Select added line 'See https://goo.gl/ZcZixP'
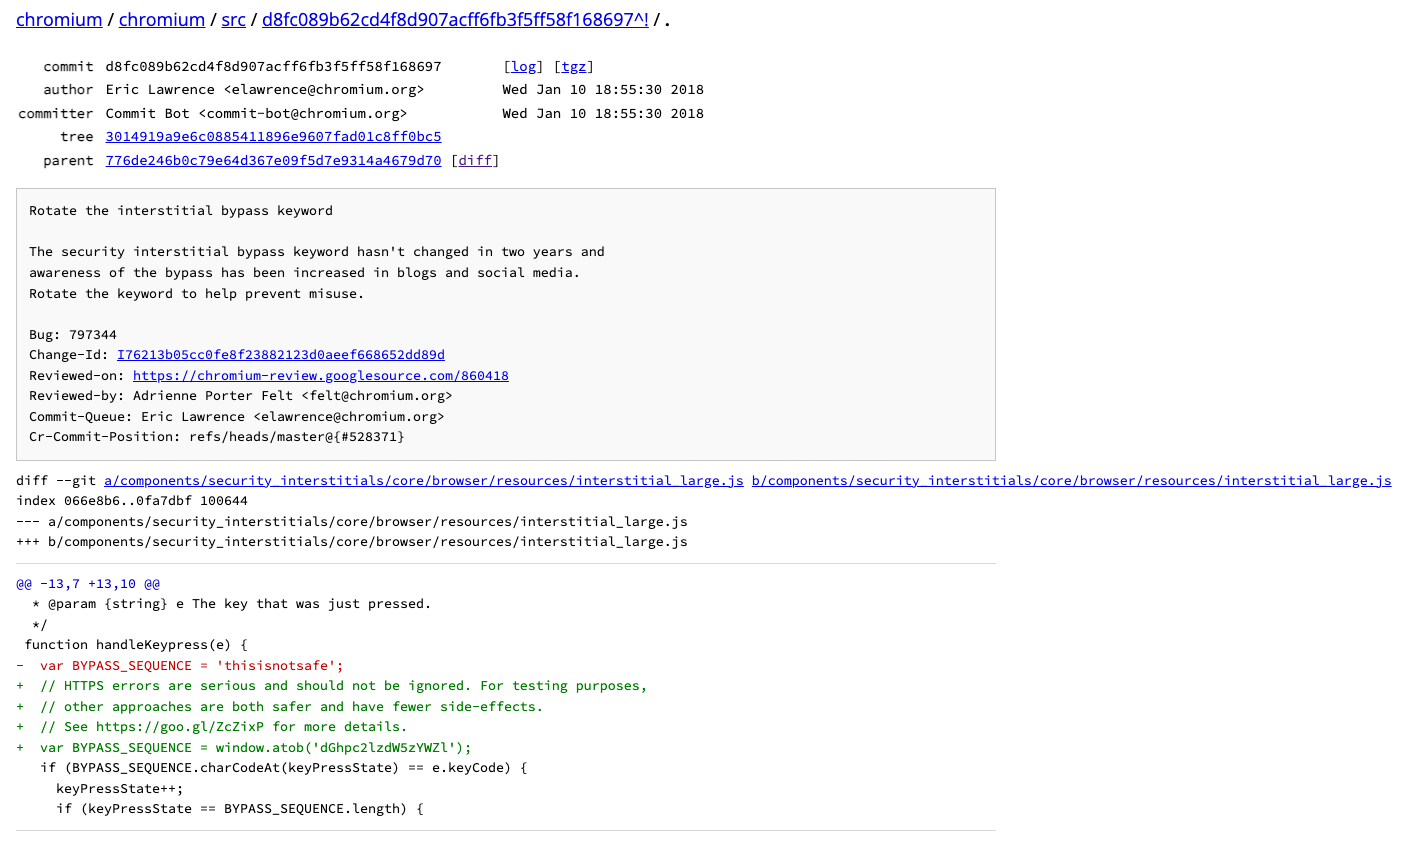The width and height of the screenshot is (1410, 845). pos(212,727)
